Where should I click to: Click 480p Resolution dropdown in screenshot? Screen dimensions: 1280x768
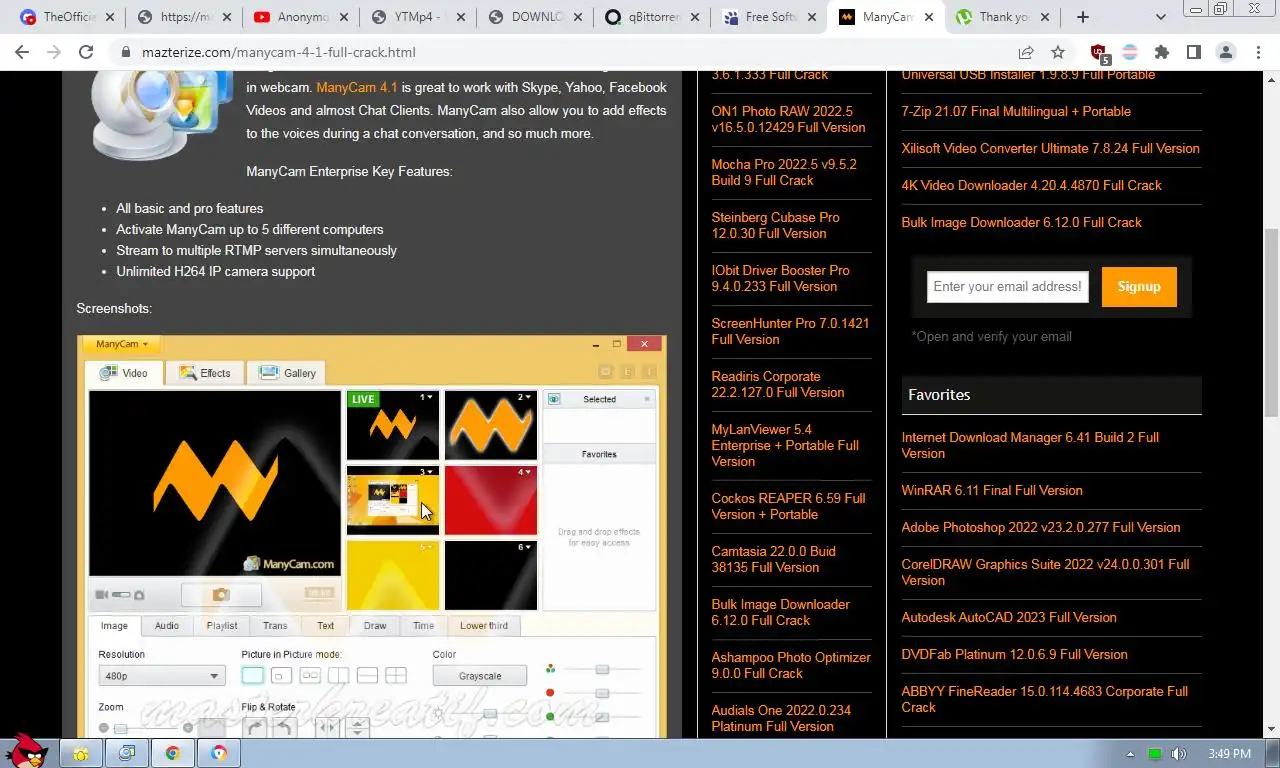(x=161, y=676)
